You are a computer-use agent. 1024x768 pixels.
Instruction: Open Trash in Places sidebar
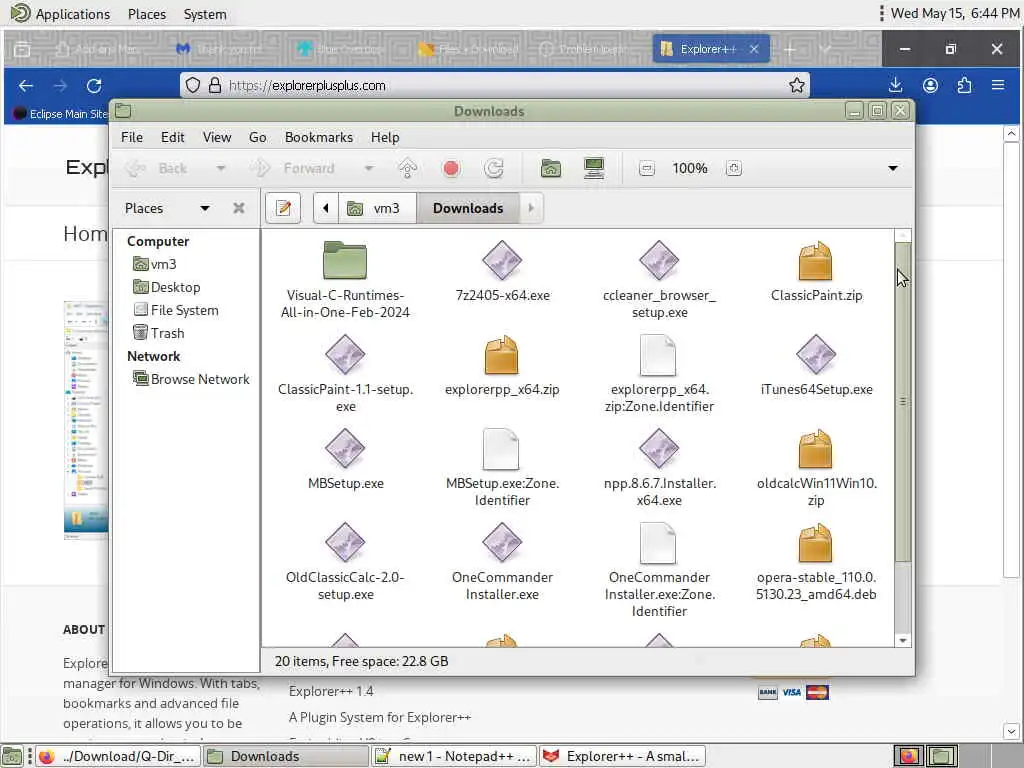pyautogui.click(x=159, y=333)
